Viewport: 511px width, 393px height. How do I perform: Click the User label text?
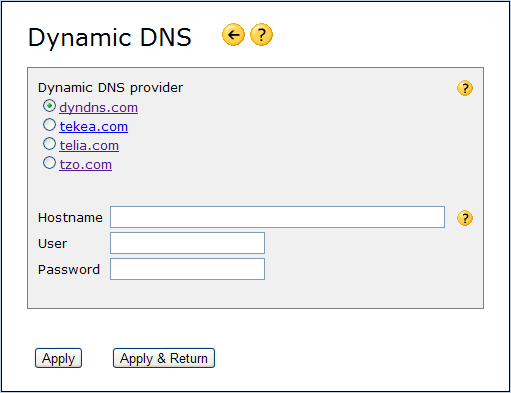click(52, 244)
